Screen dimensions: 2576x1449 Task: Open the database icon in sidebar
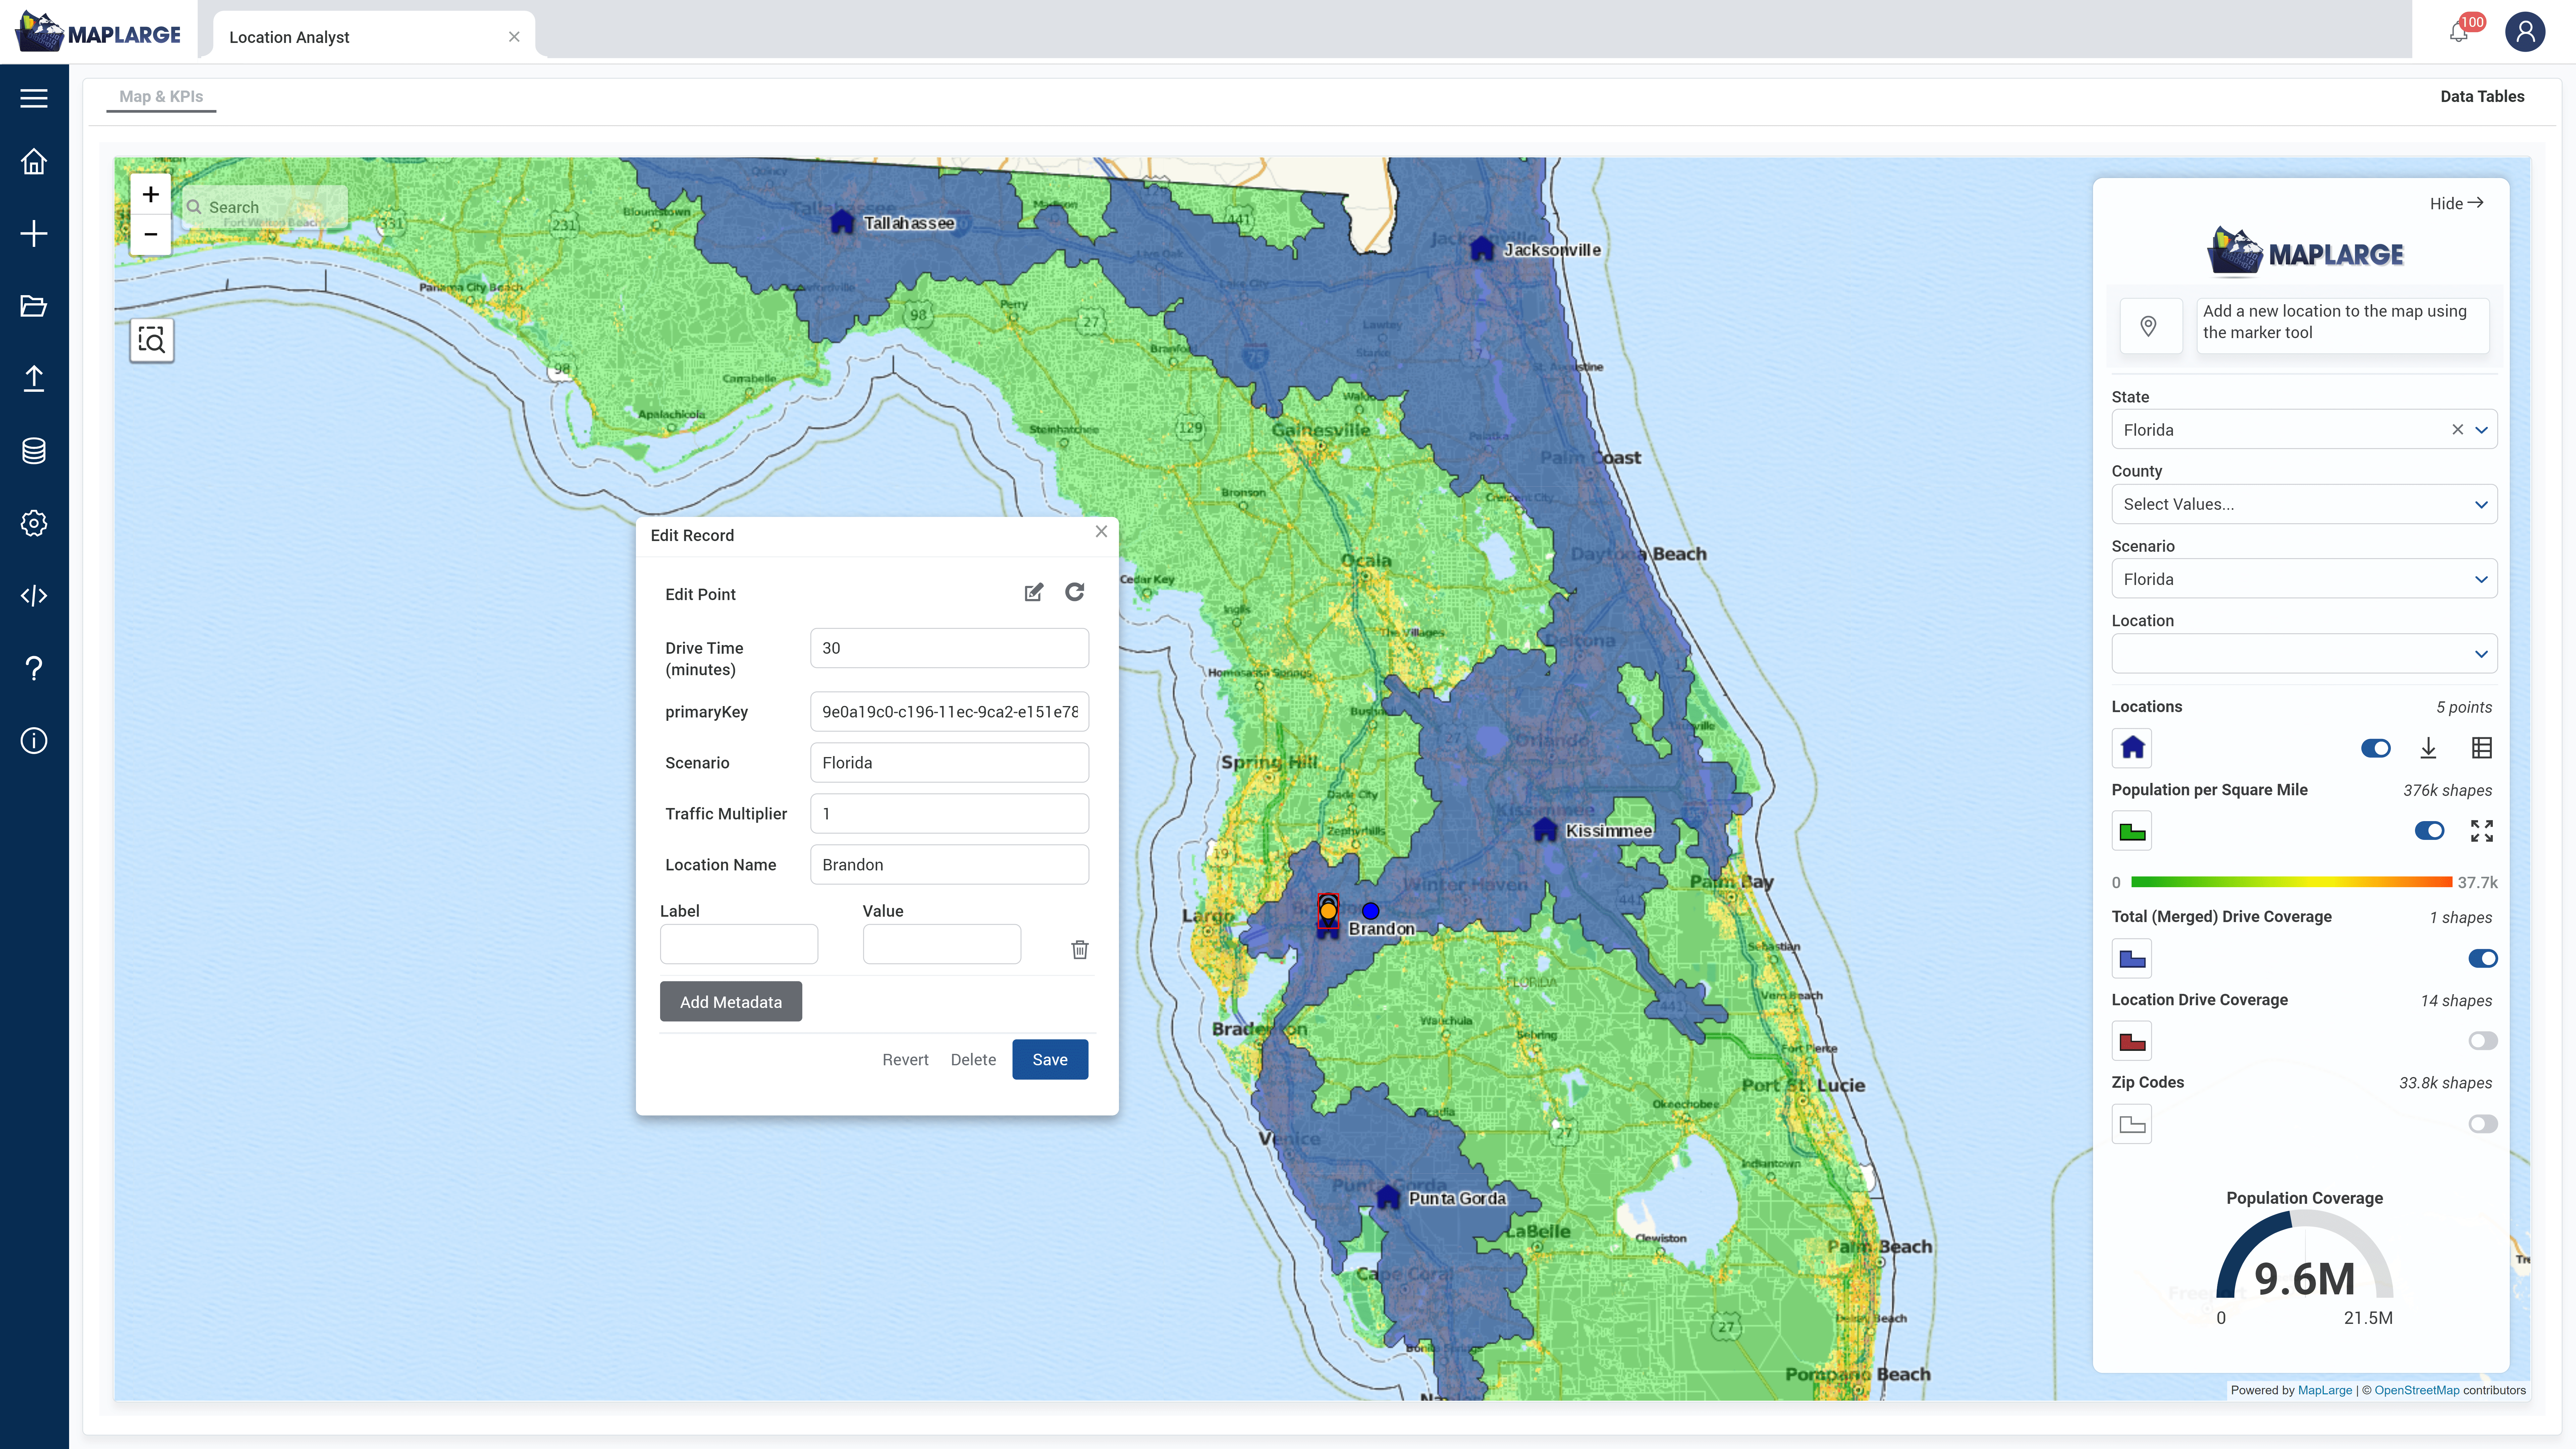pyautogui.click(x=34, y=451)
